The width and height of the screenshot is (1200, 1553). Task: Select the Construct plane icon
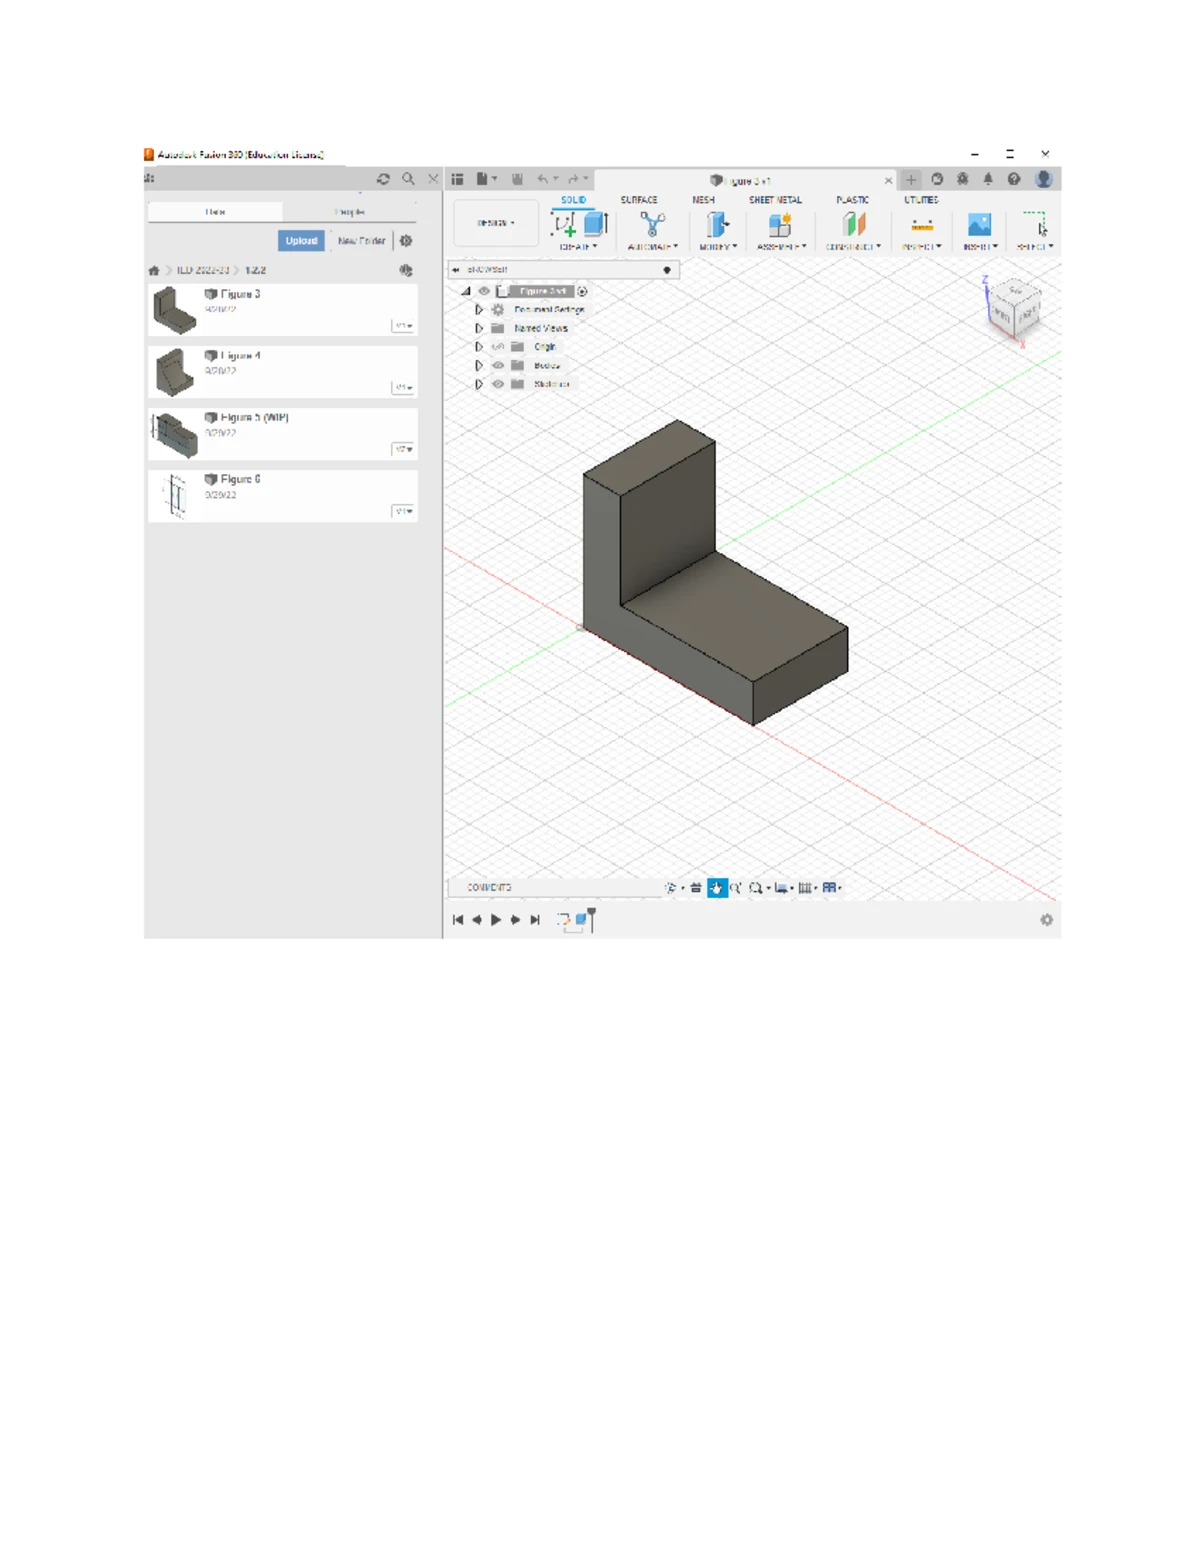(x=853, y=224)
